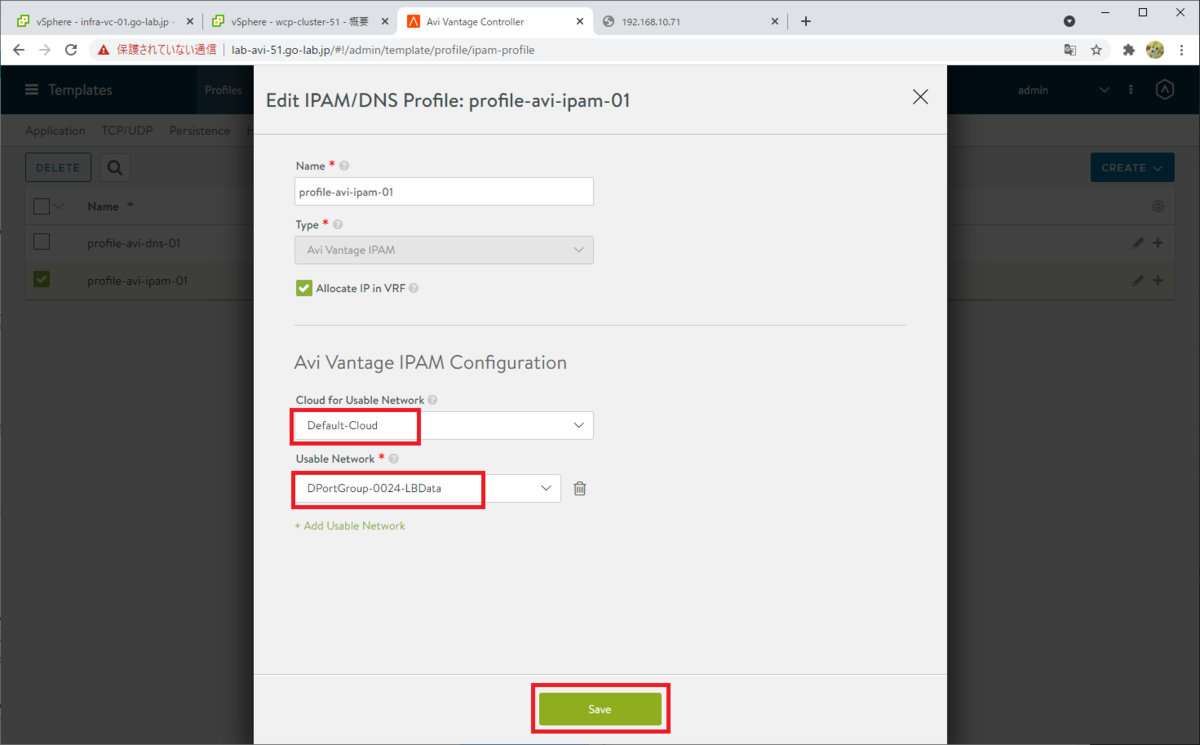
Task: Expand profile-avi-ipam-01 row plus icon
Action: click(1158, 281)
